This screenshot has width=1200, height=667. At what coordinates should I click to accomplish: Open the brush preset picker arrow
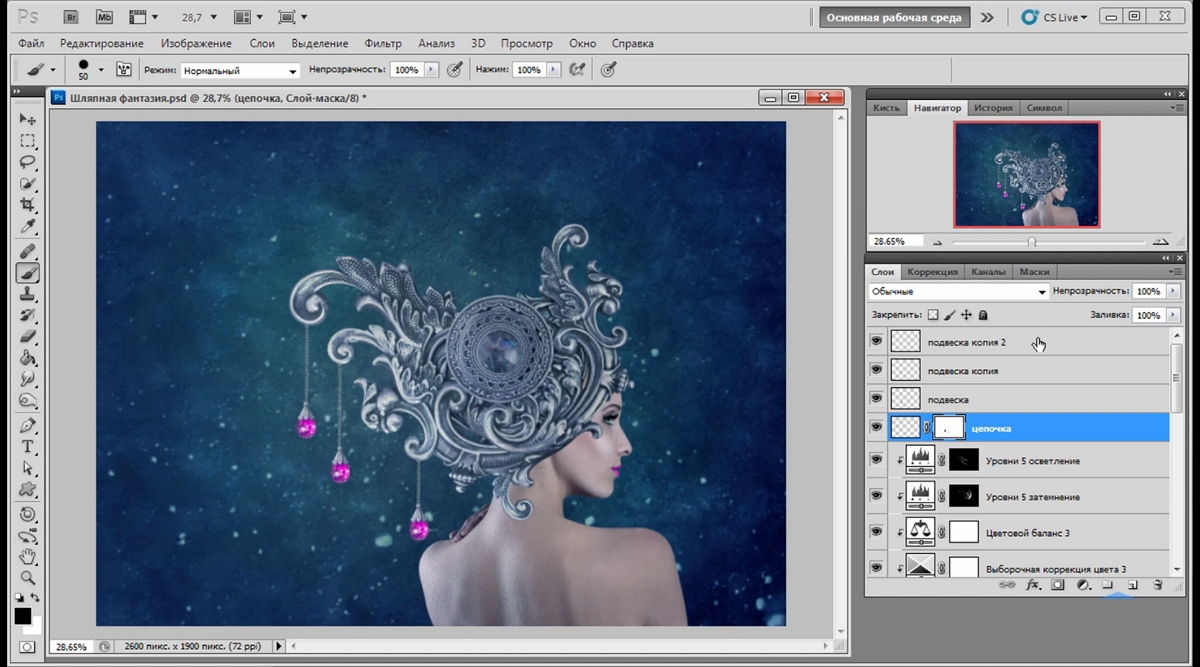click(x=101, y=70)
